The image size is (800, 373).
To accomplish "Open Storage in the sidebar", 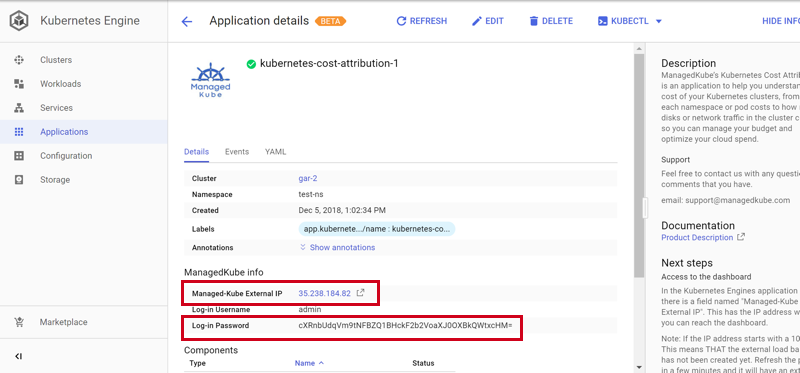I will tap(55, 180).
